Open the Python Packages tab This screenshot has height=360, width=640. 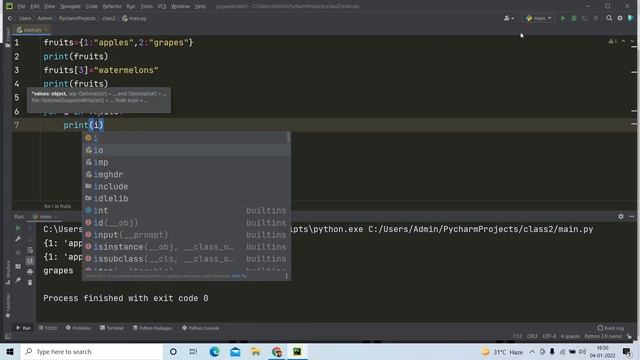[x=152, y=328]
